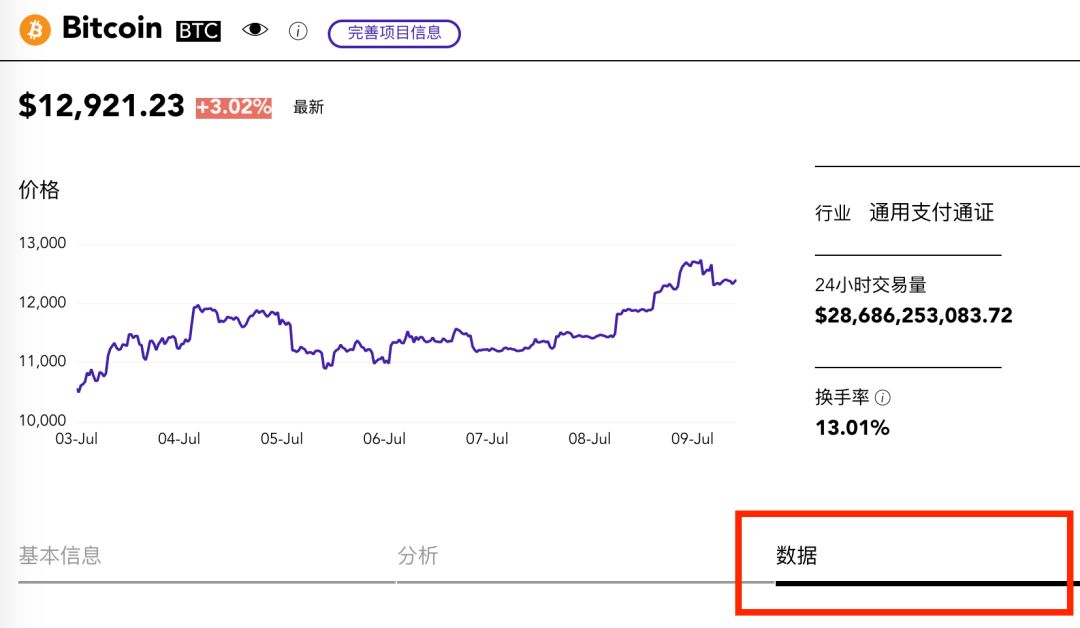The image size is (1080, 628).
Task: Click the 13,000 y-axis label
Action: pos(42,243)
